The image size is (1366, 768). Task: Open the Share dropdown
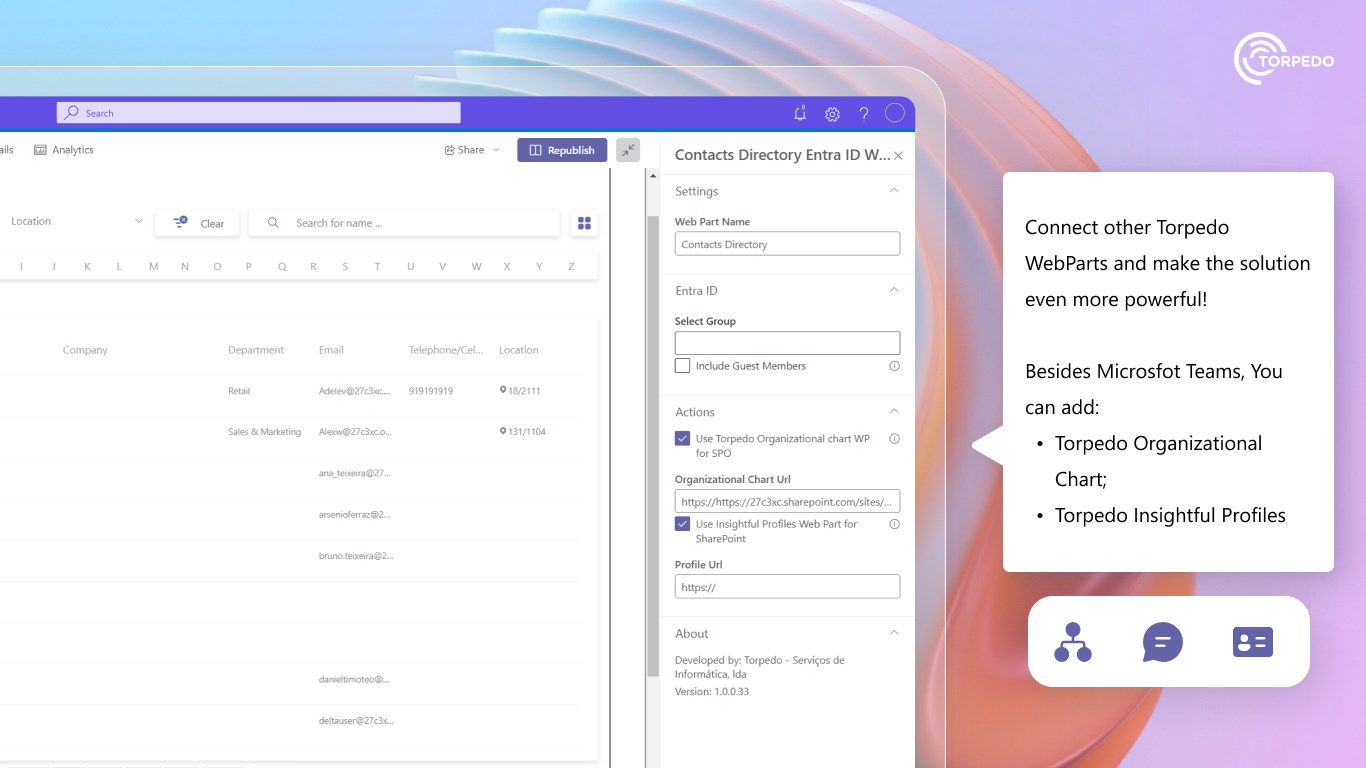pos(471,150)
